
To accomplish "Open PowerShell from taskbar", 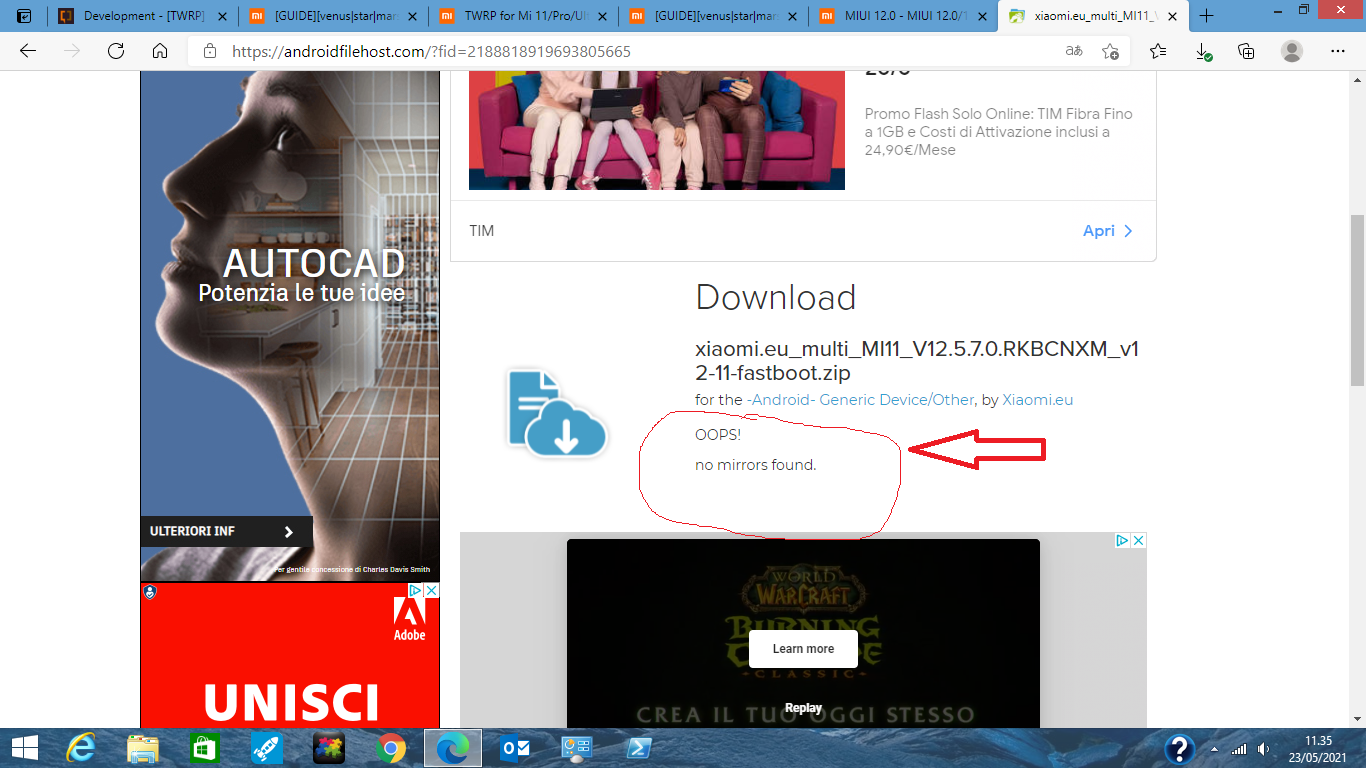I will (x=639, y=748).
